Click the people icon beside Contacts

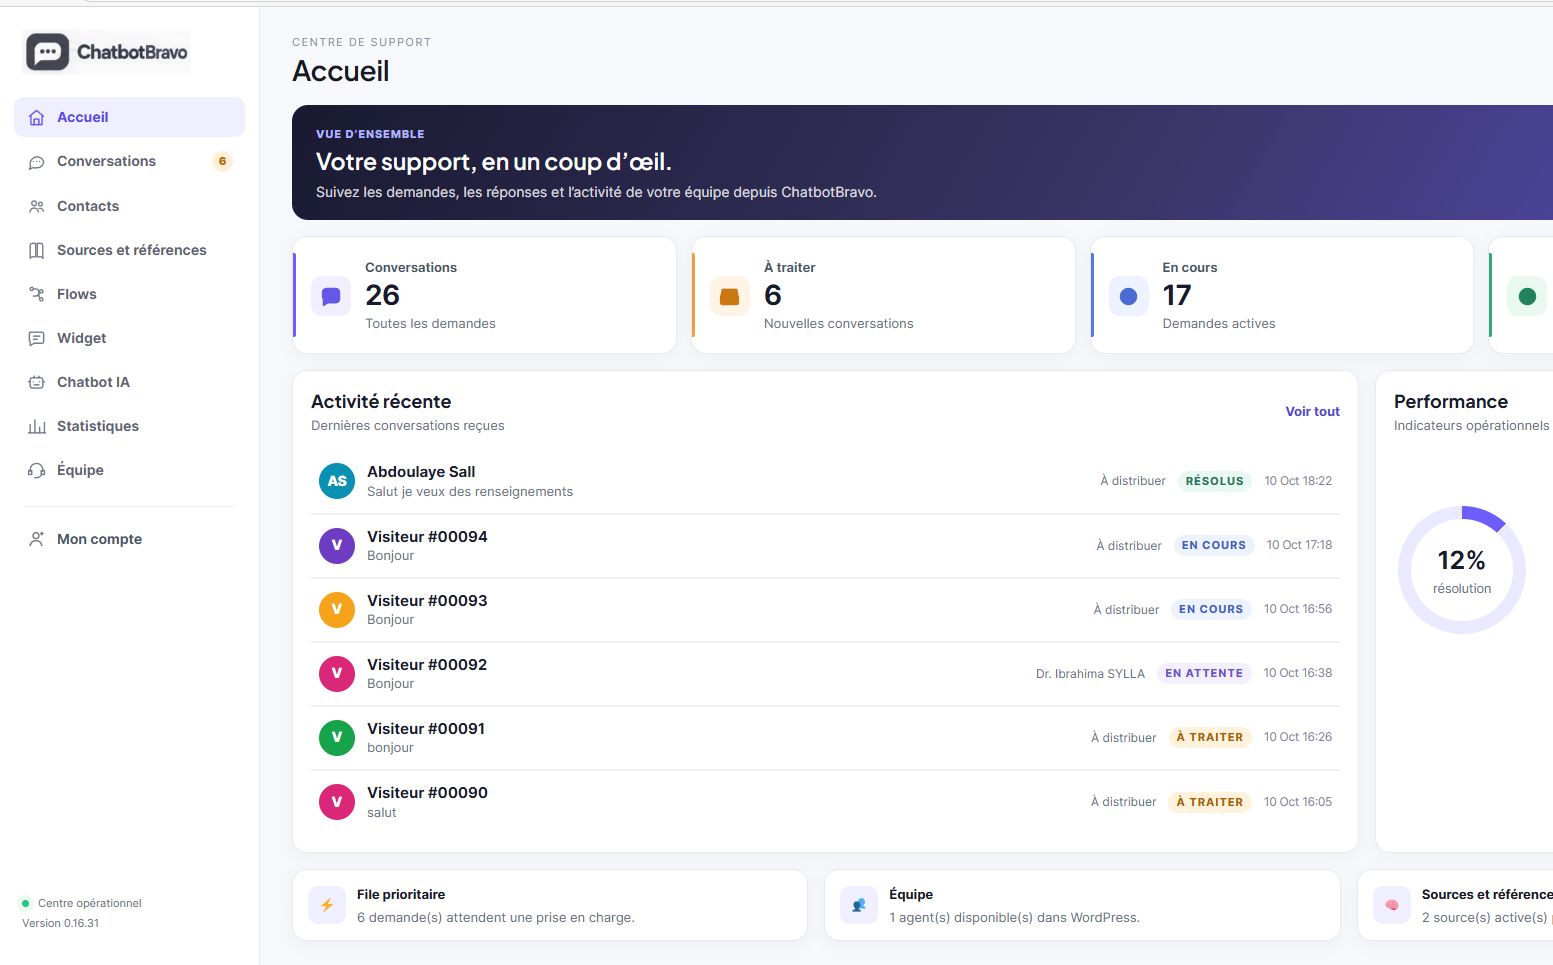[37, 206]
